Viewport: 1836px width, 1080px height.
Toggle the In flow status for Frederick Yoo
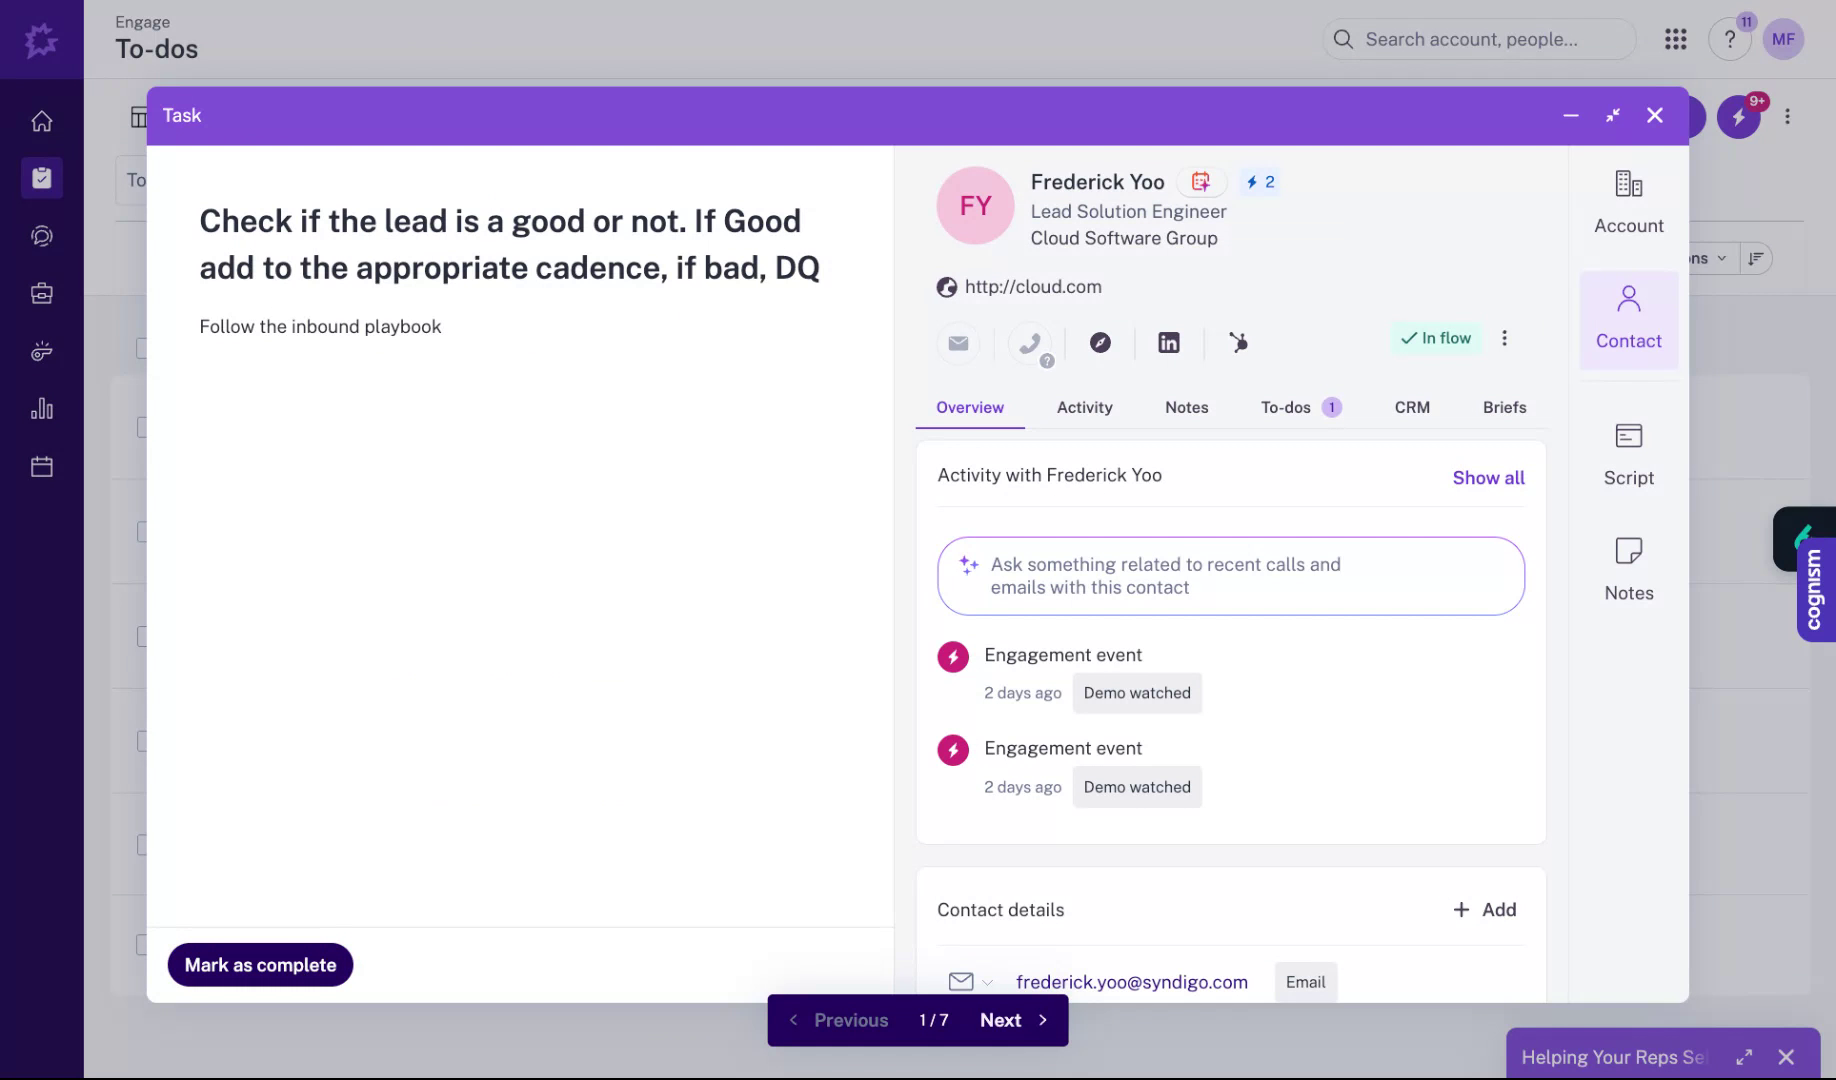point(1436,338)
